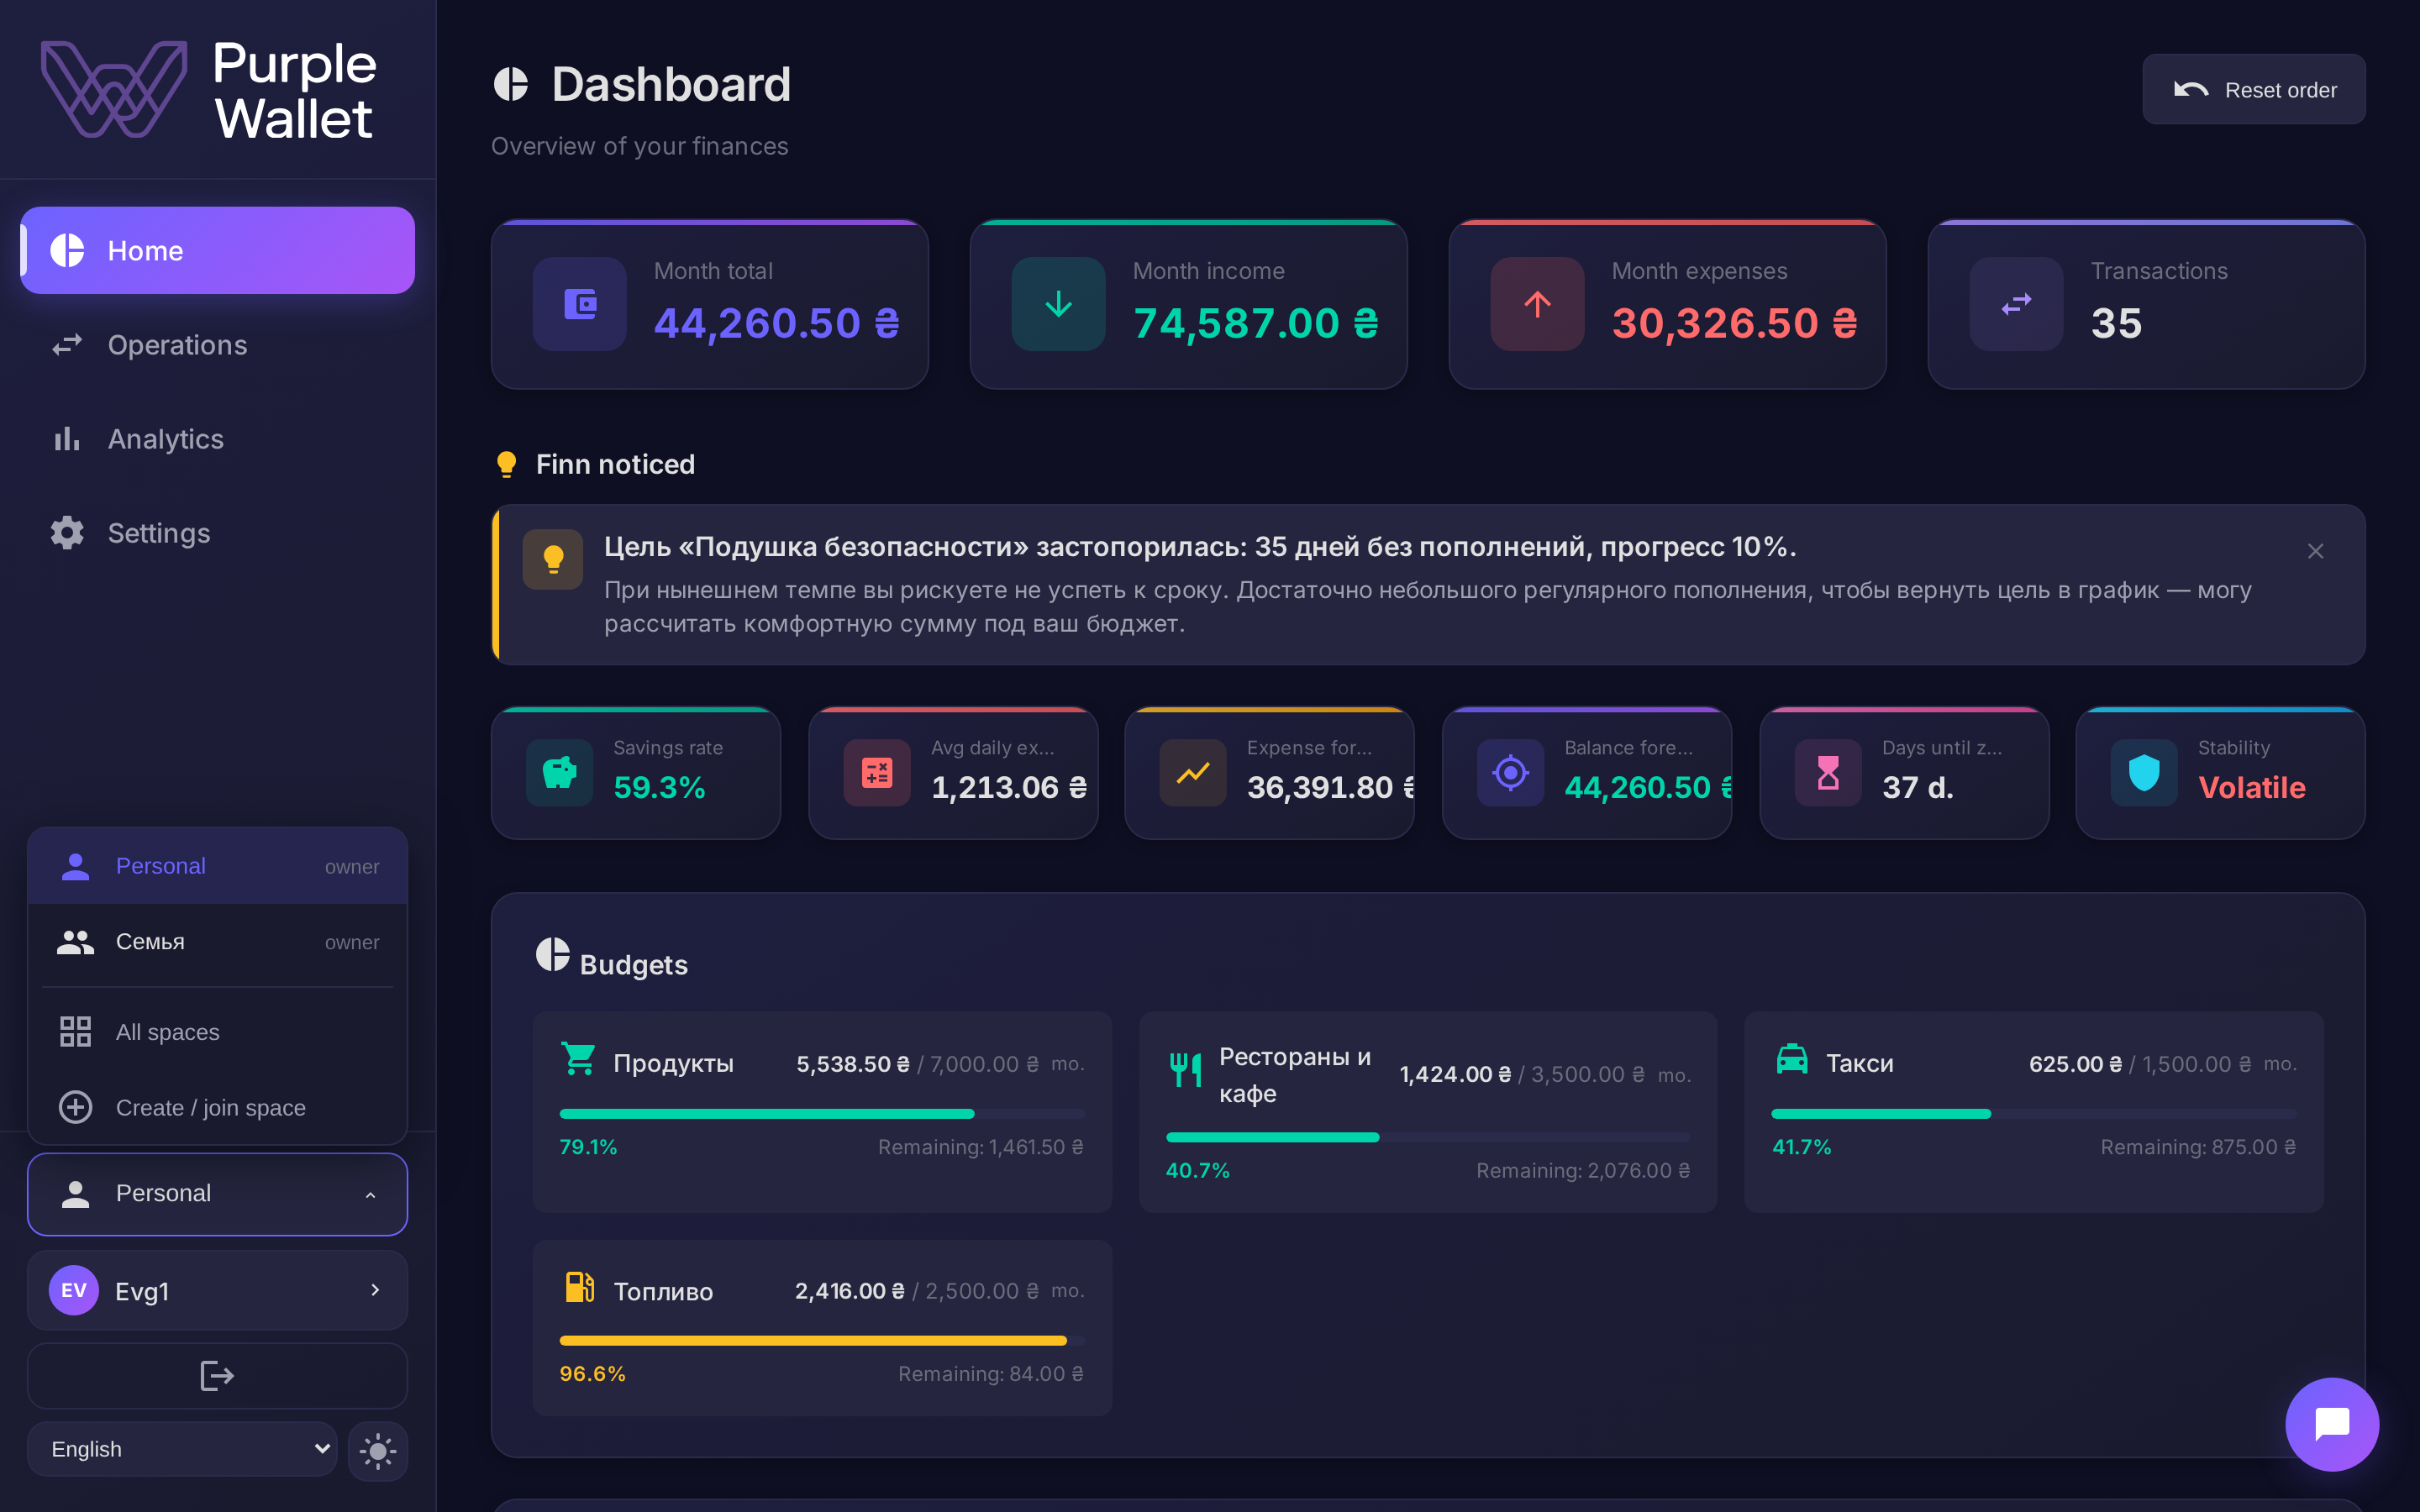Click the Days until zero hourglass icon
2420x1512 pixels.
(1828, 772)
